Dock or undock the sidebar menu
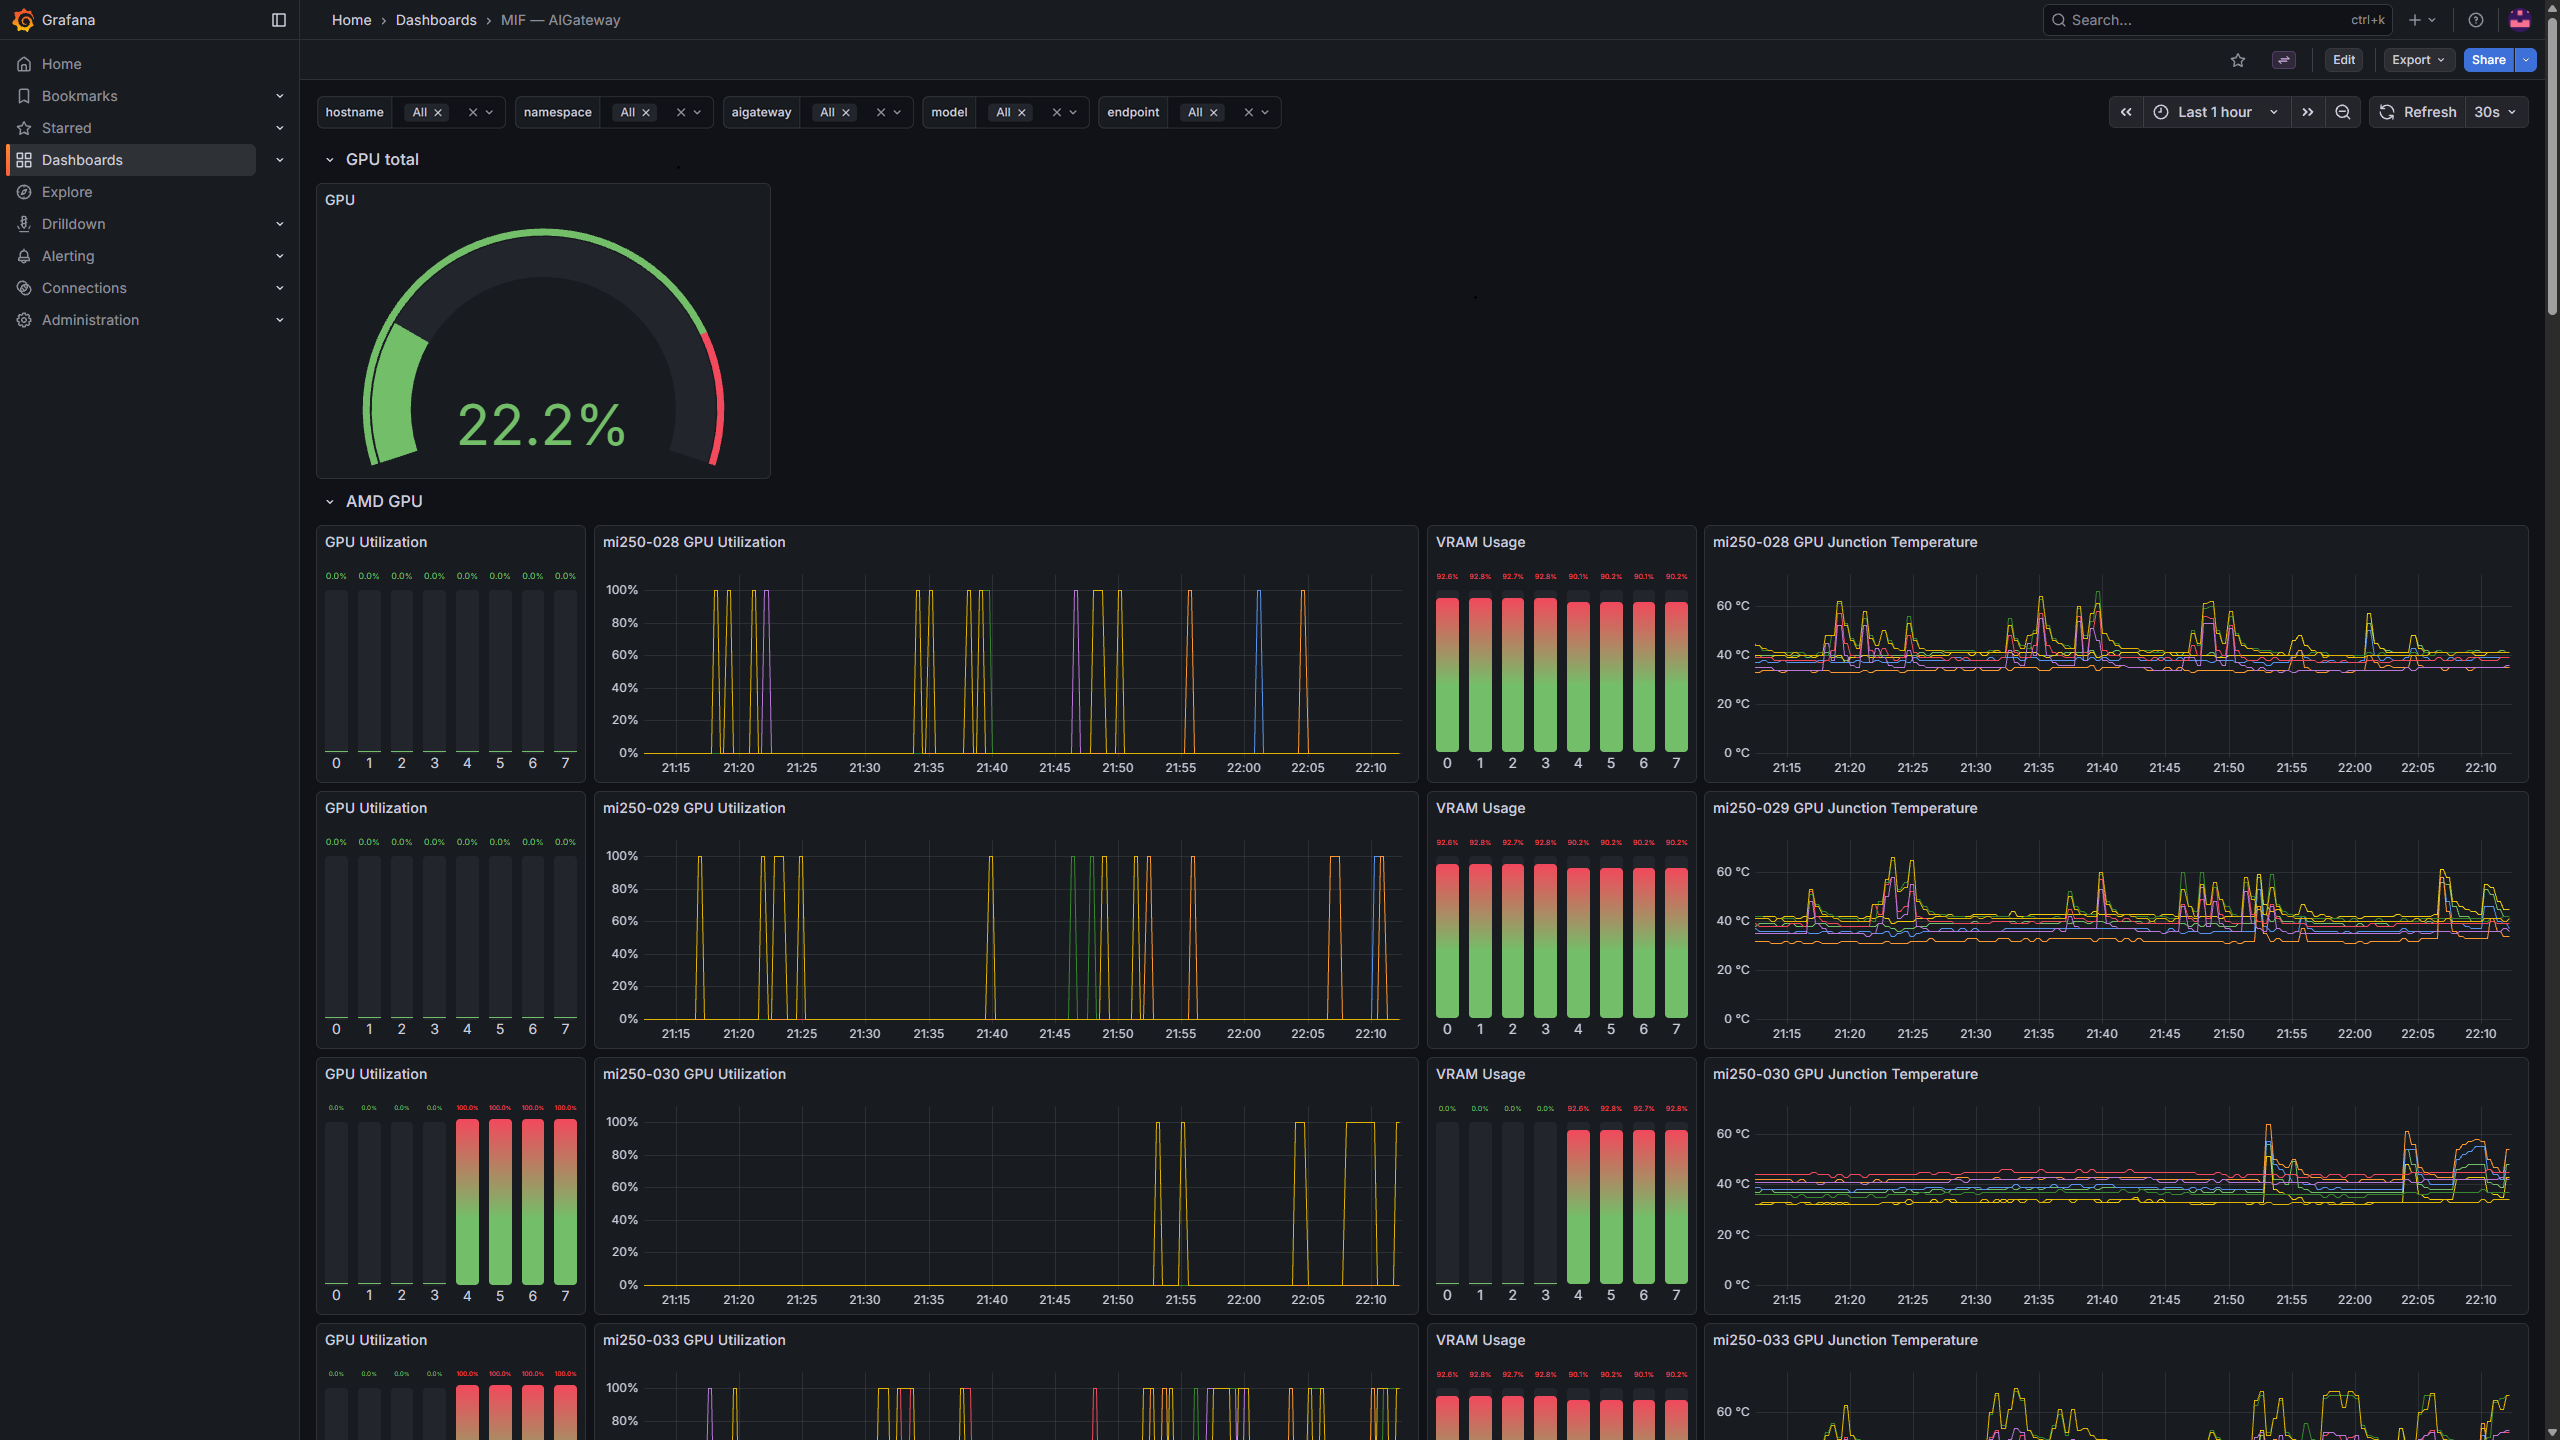The image size is (2560, 1440). point(279,20)
